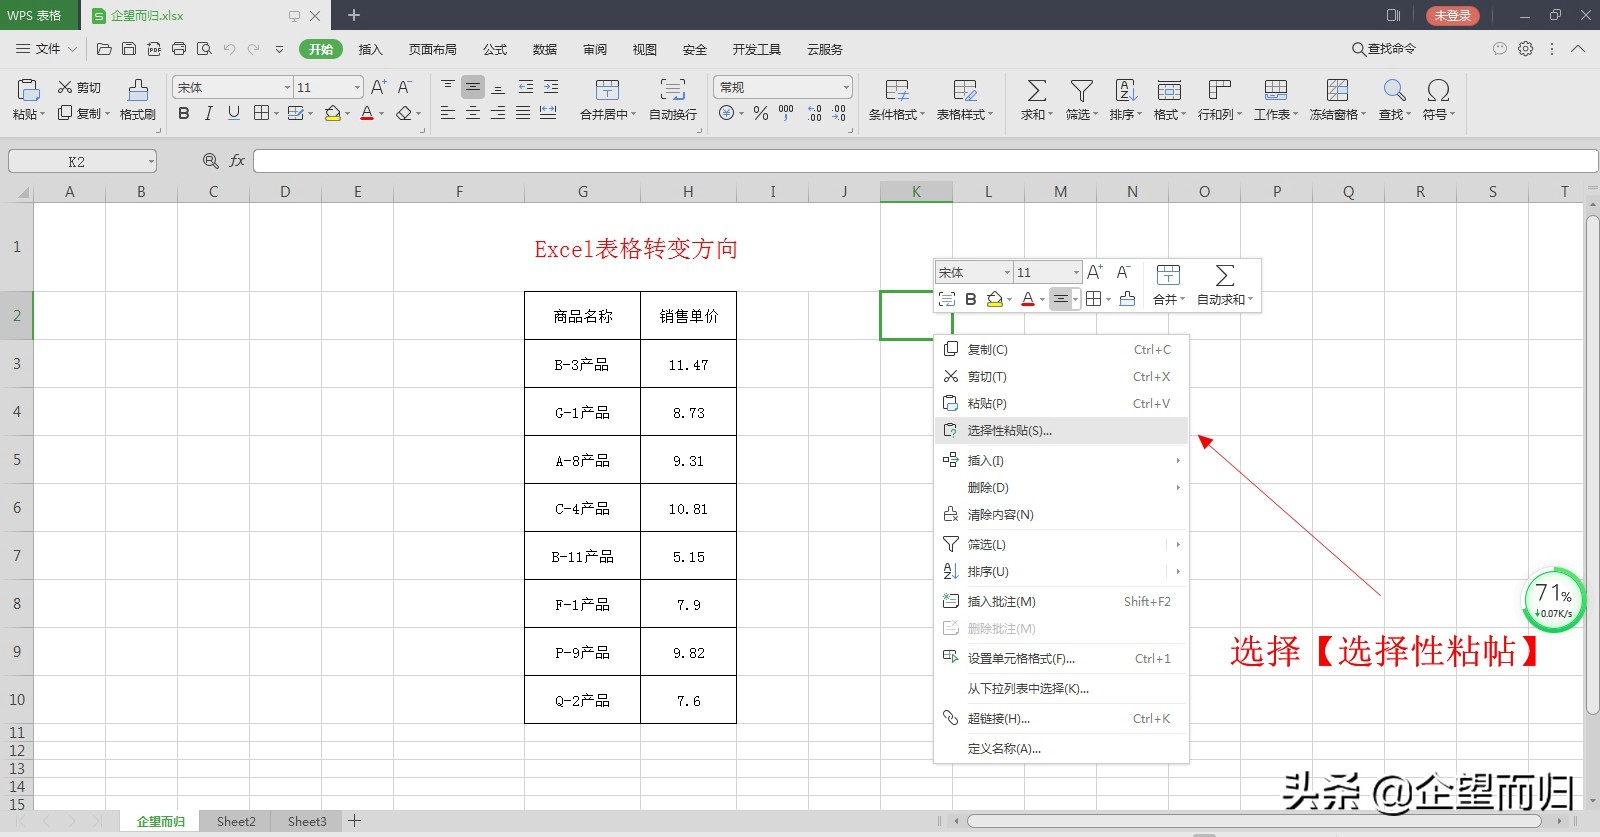Increase font size in ribbon
The height and width of the screenshot is (837, 1600).
pyautogui.click(x=378, y=87)
